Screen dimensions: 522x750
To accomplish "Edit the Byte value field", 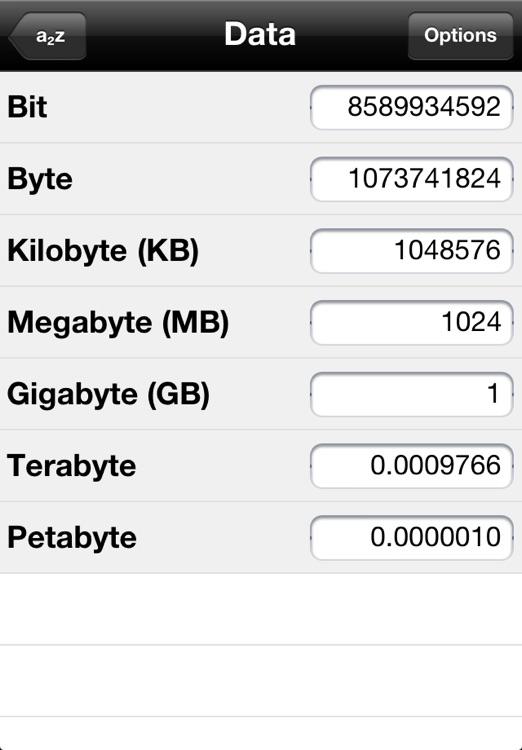I will pos(411,179).
